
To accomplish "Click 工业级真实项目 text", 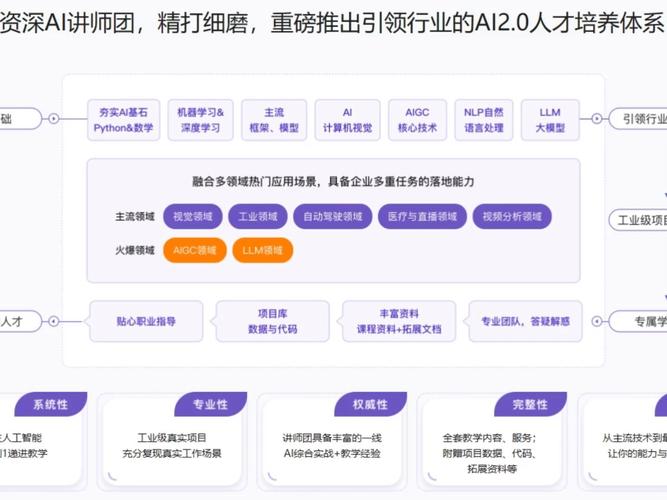I will (172, 437).
